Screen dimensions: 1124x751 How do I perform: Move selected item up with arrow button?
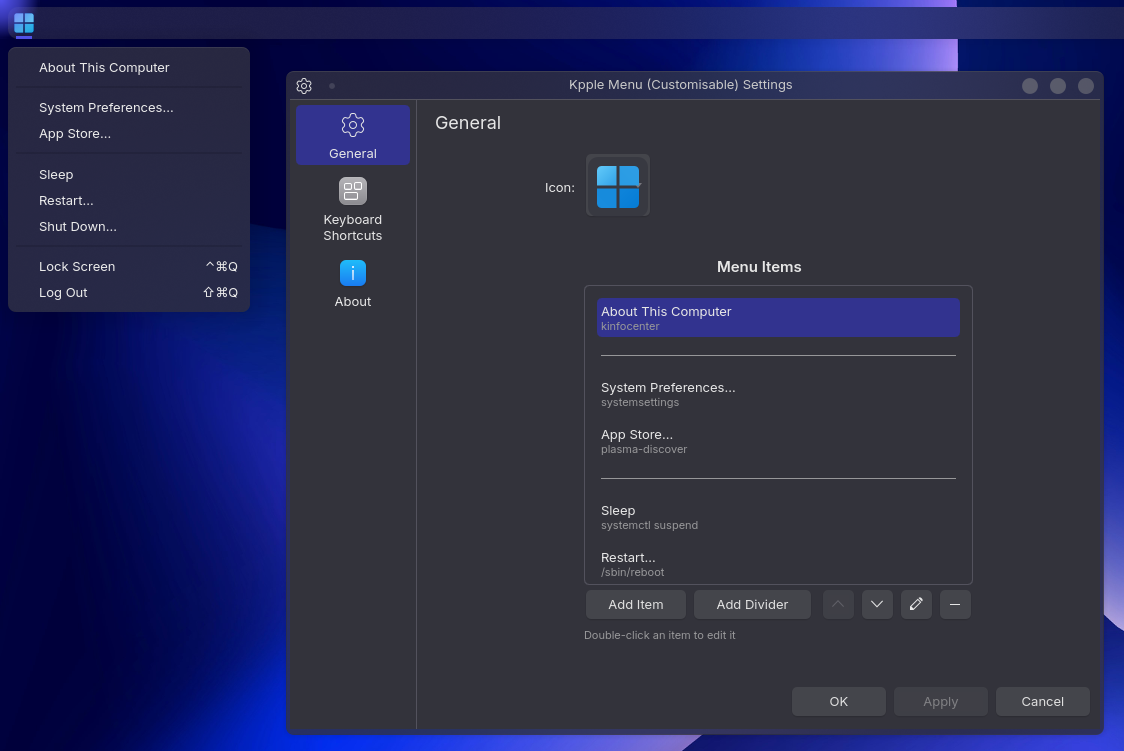(838, 605)
